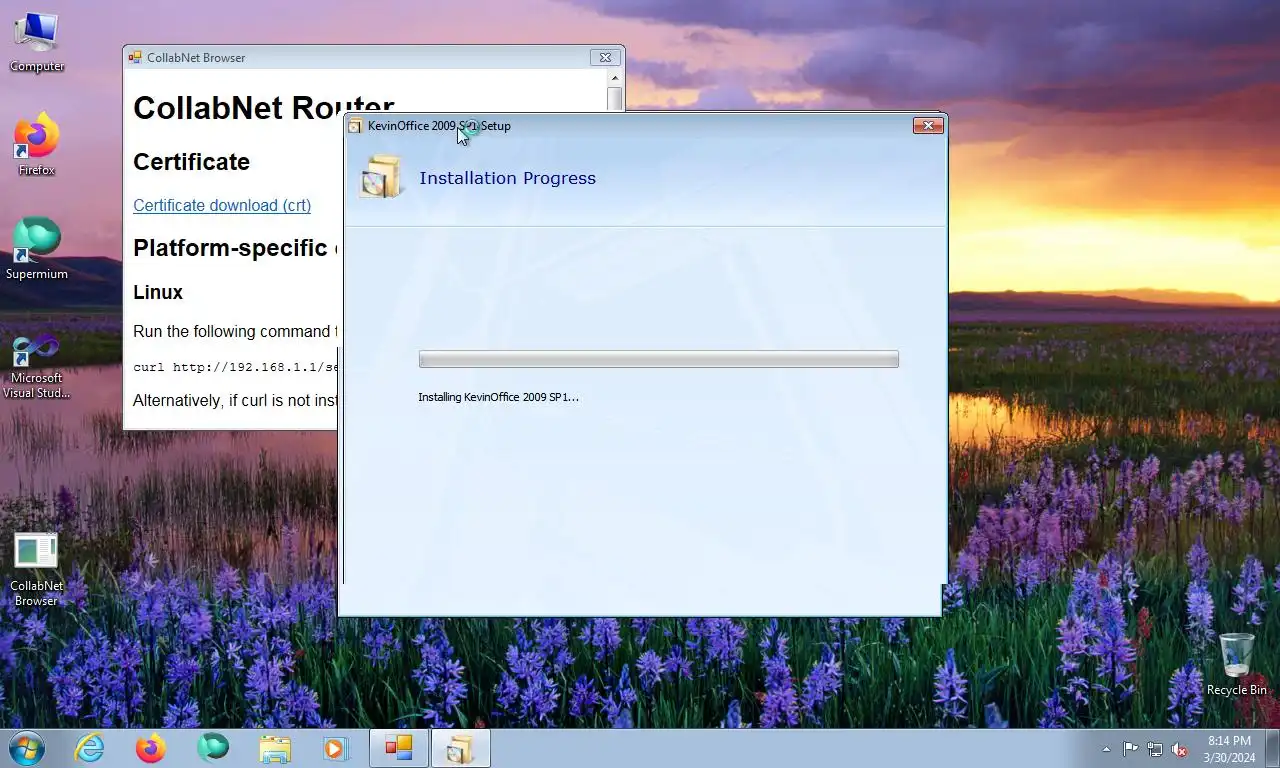
Task: Click the curl http://192.168.1.1 command text
Action: click(x=236, y=367)
